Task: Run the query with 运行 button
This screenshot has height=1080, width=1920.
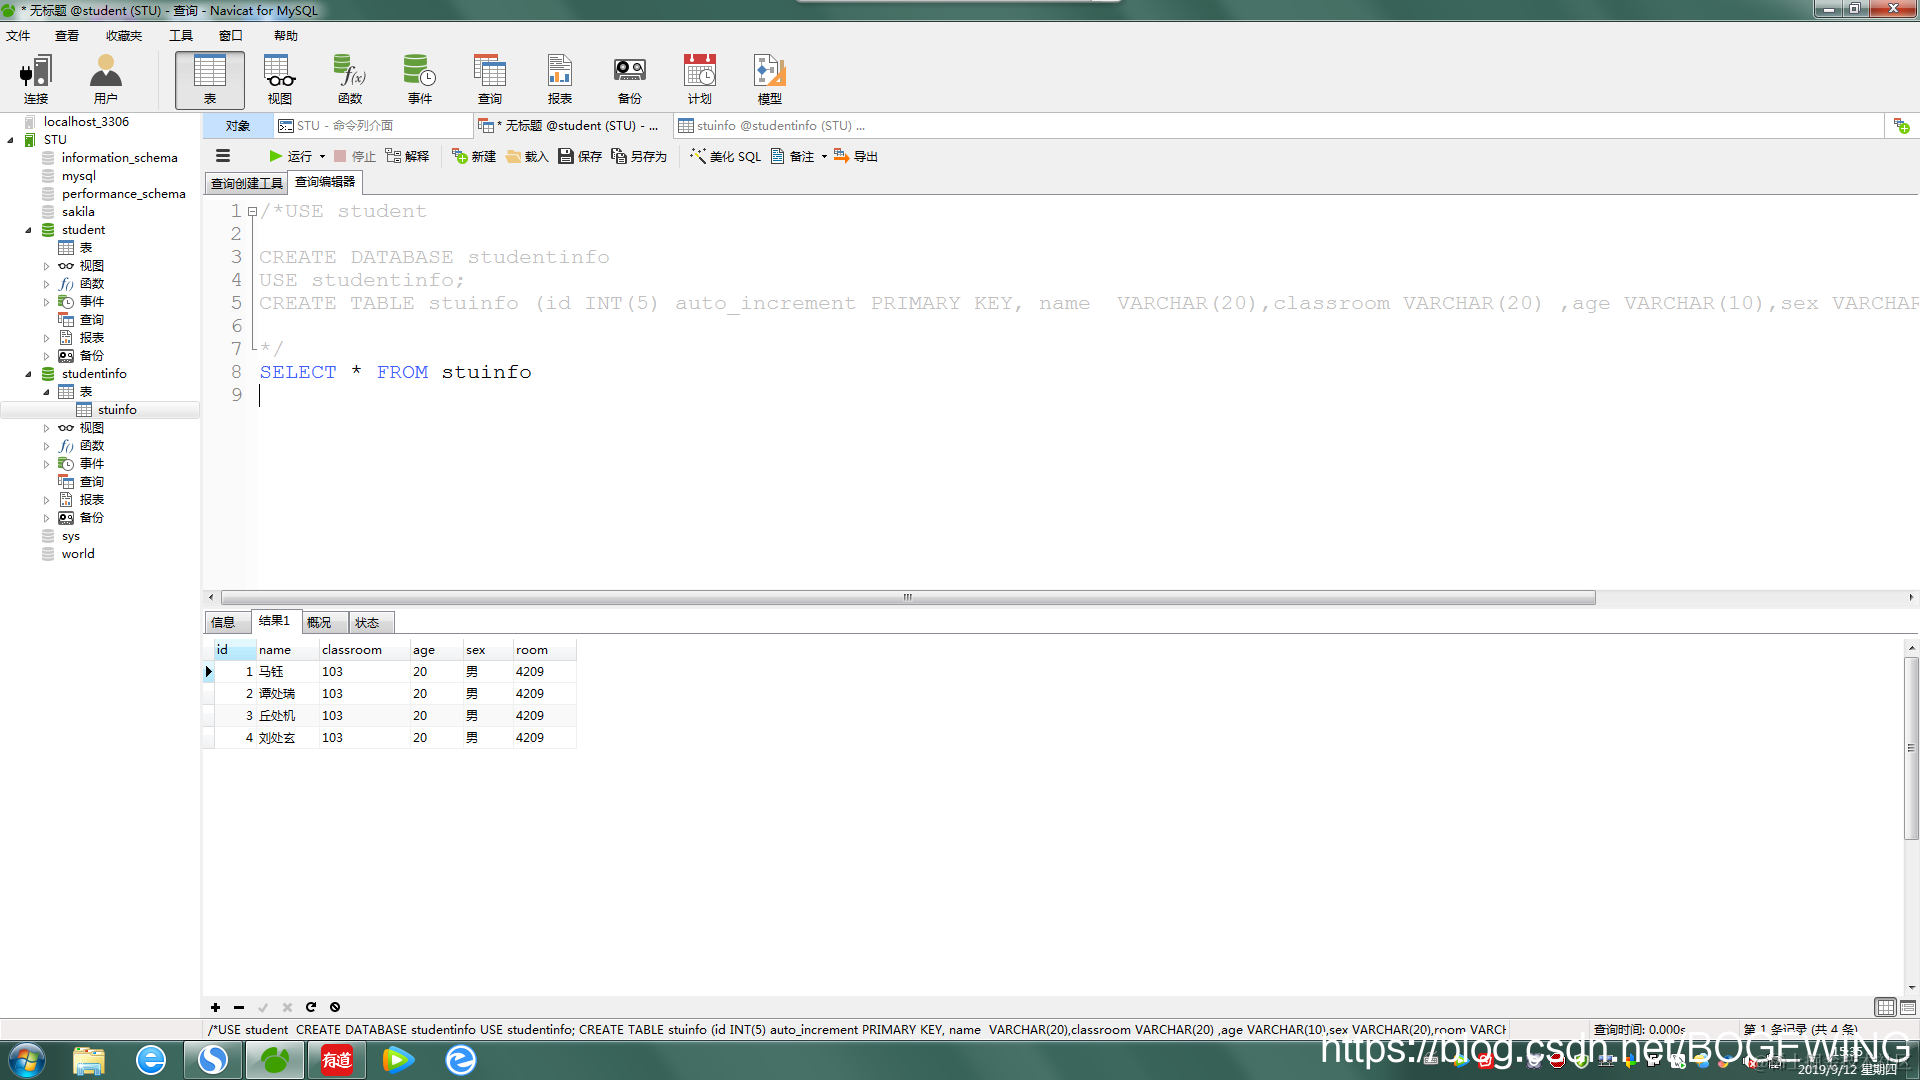Action: click(x=291, y=156)
